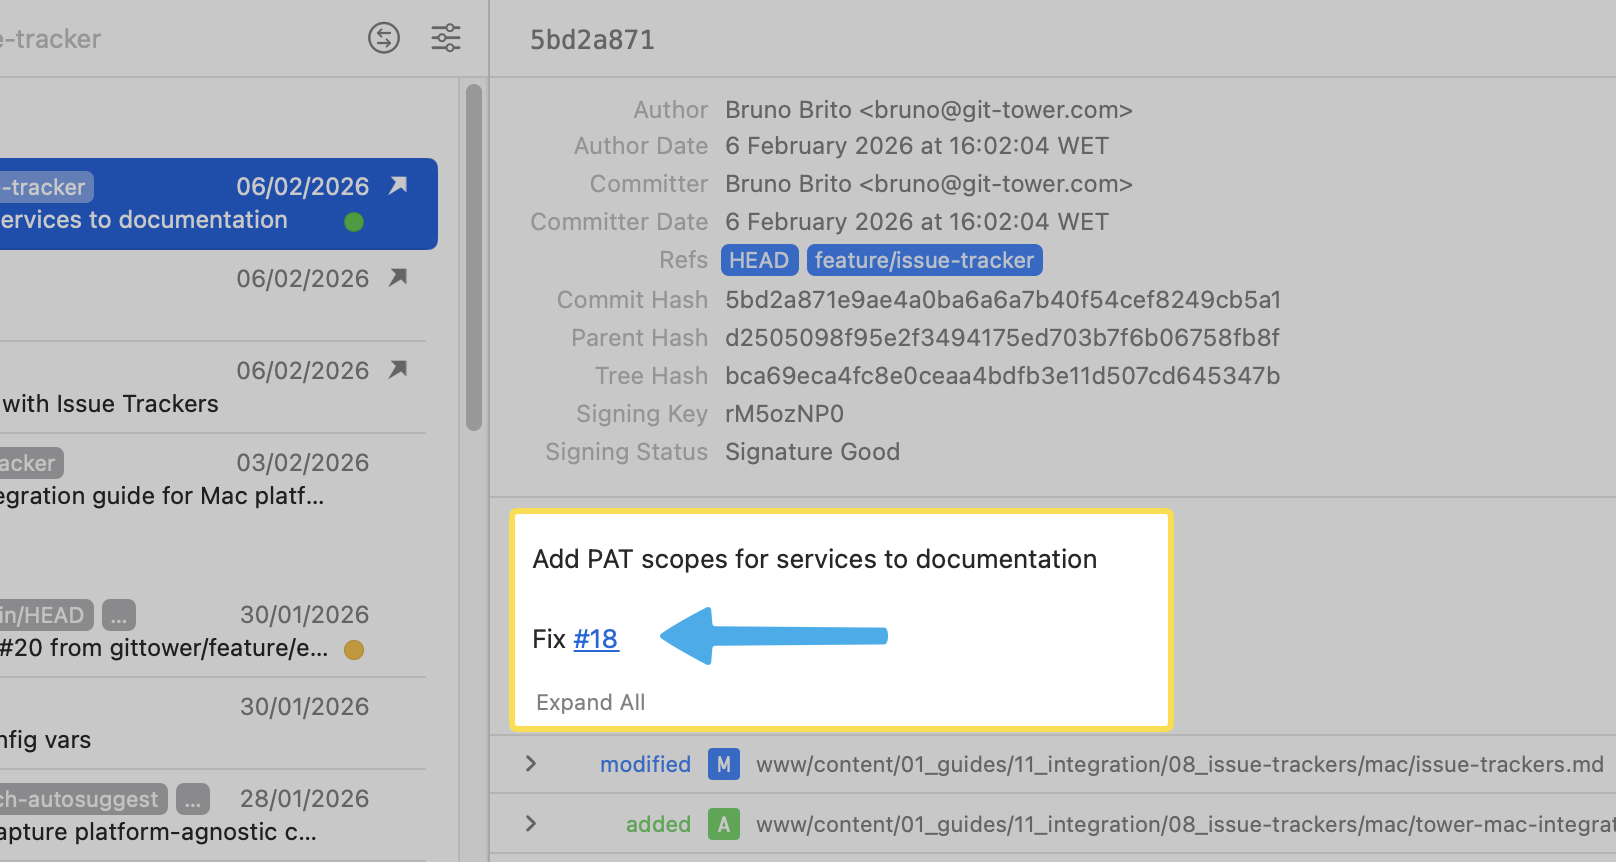The width and height of the screenshot is (1616, 862).
Task: Click the full commit hash value
Action: [1003, 300]
